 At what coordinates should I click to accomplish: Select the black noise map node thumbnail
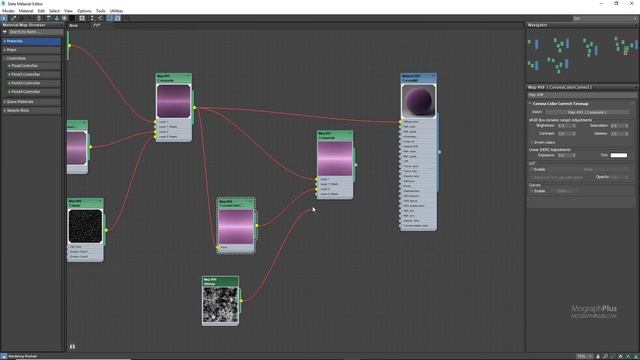point(85,226)
